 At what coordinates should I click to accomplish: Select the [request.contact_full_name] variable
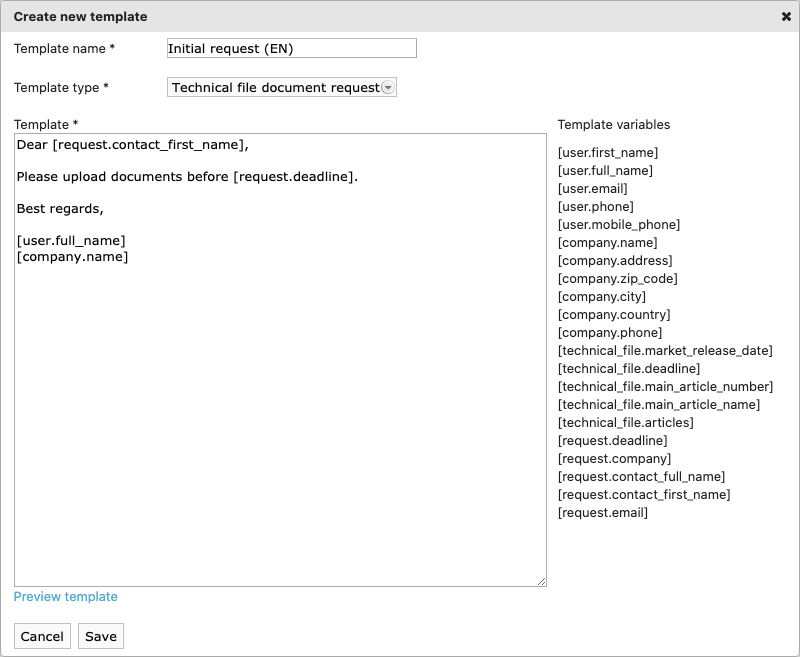642,477
